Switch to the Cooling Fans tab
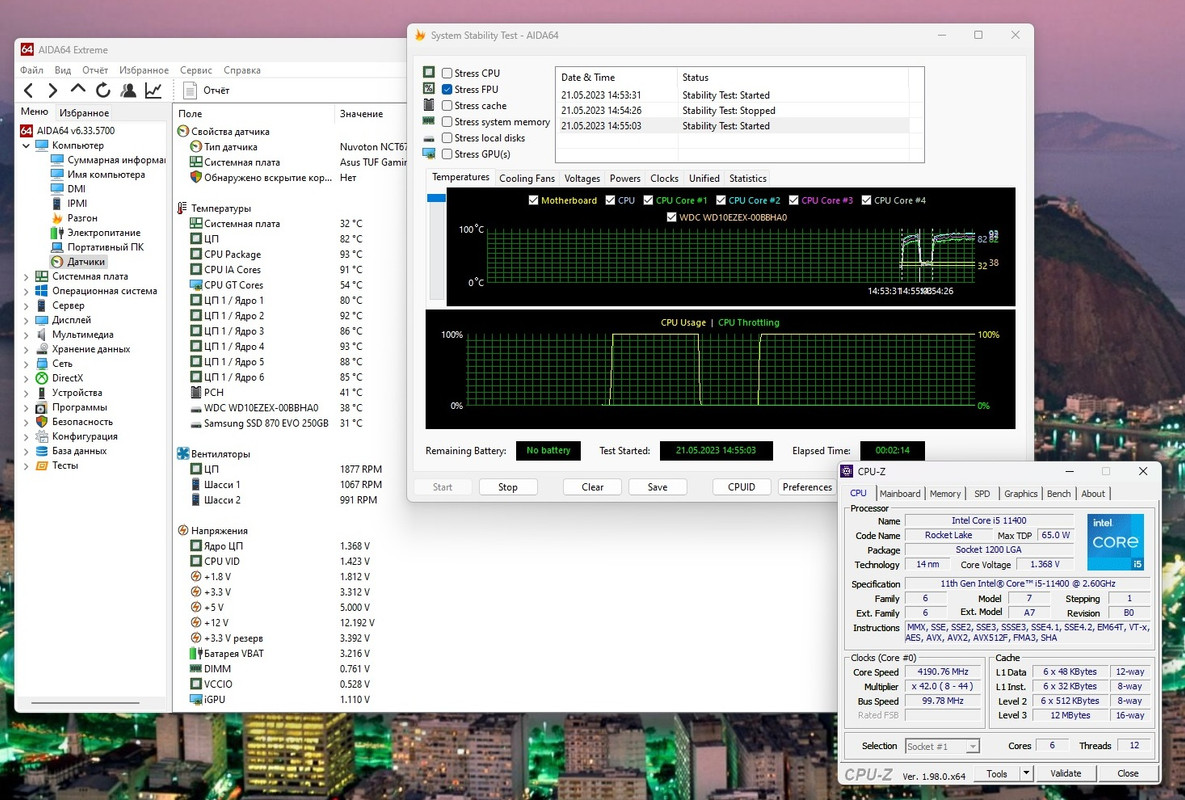Viewport: 1185px width, 800px height. pos(526,179)
